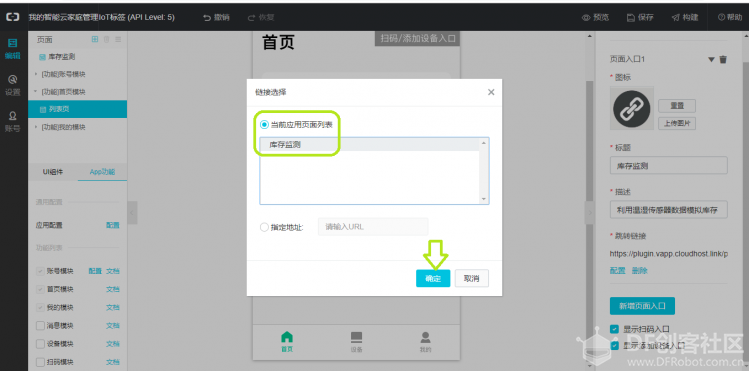Click the 上传图片 upload button
Viewport: 749px width, 371px height.
tap(677, 123)
